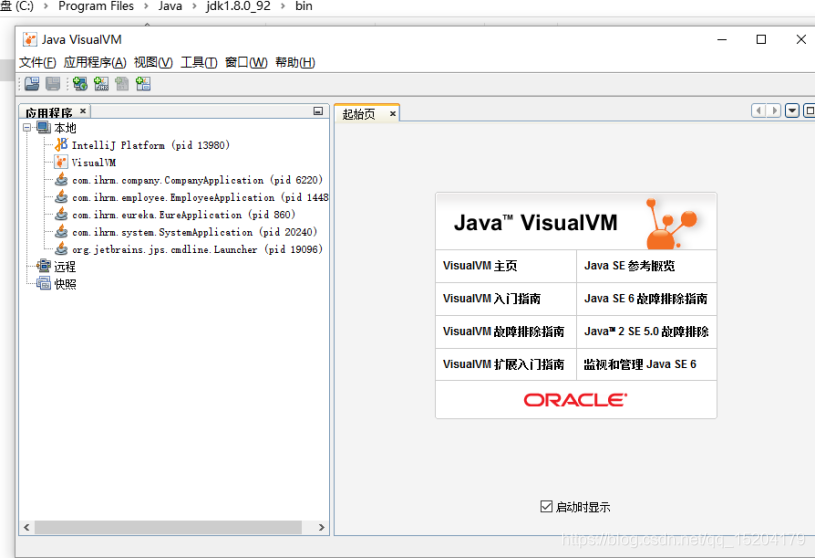Collapse the 本地 tree node
Viewport: 815px width, 558px height.
(27, 127)
